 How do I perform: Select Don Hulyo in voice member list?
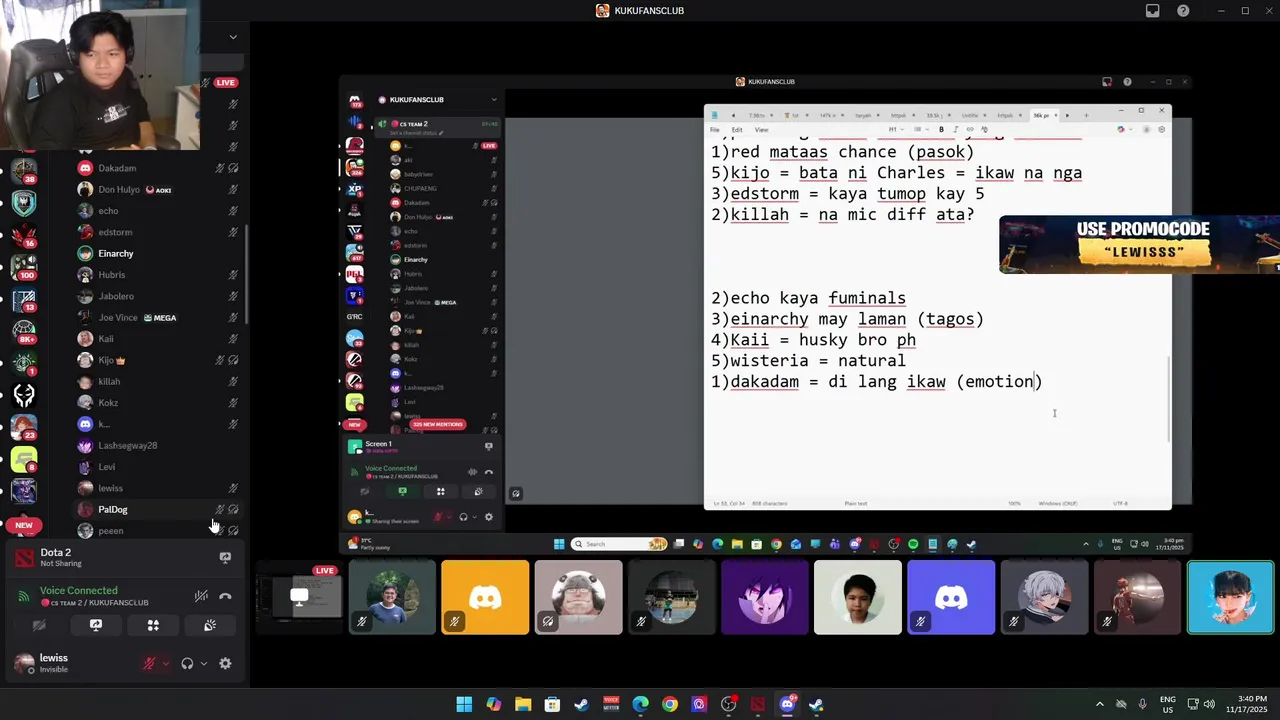pyautogui.click(x=157, y=189)
